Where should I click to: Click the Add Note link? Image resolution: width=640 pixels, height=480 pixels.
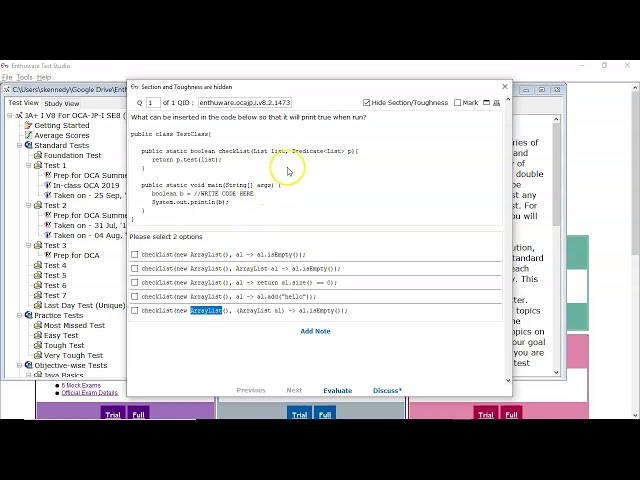(315, 331)
